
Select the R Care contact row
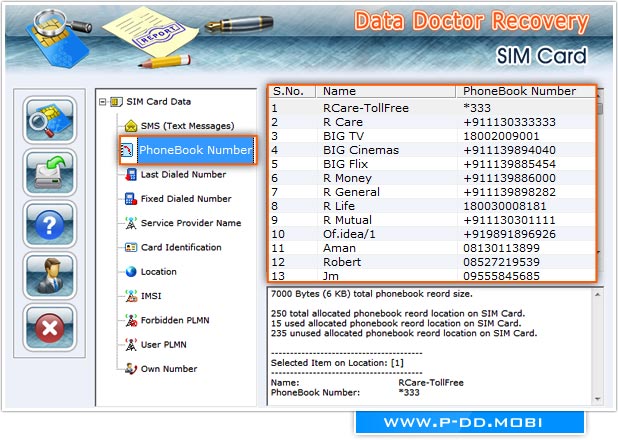(432, 122)
